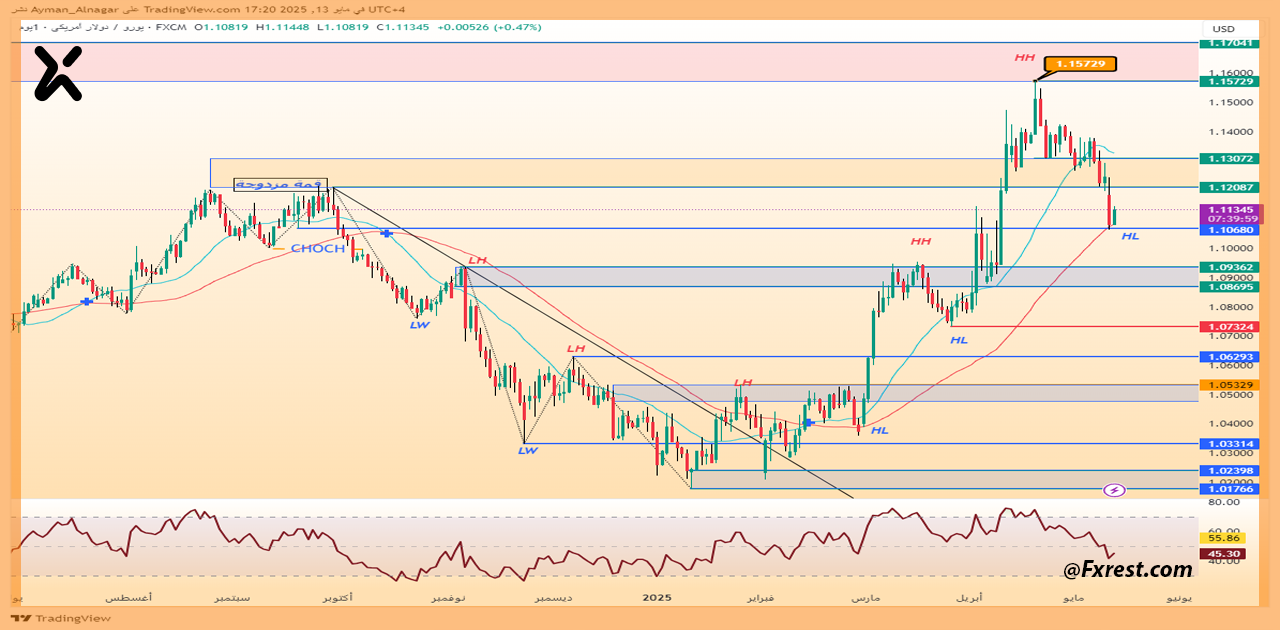Click the 1.01766 price axis label
The width and height of the screenshot is (1280, 630).
(1229, 488)
